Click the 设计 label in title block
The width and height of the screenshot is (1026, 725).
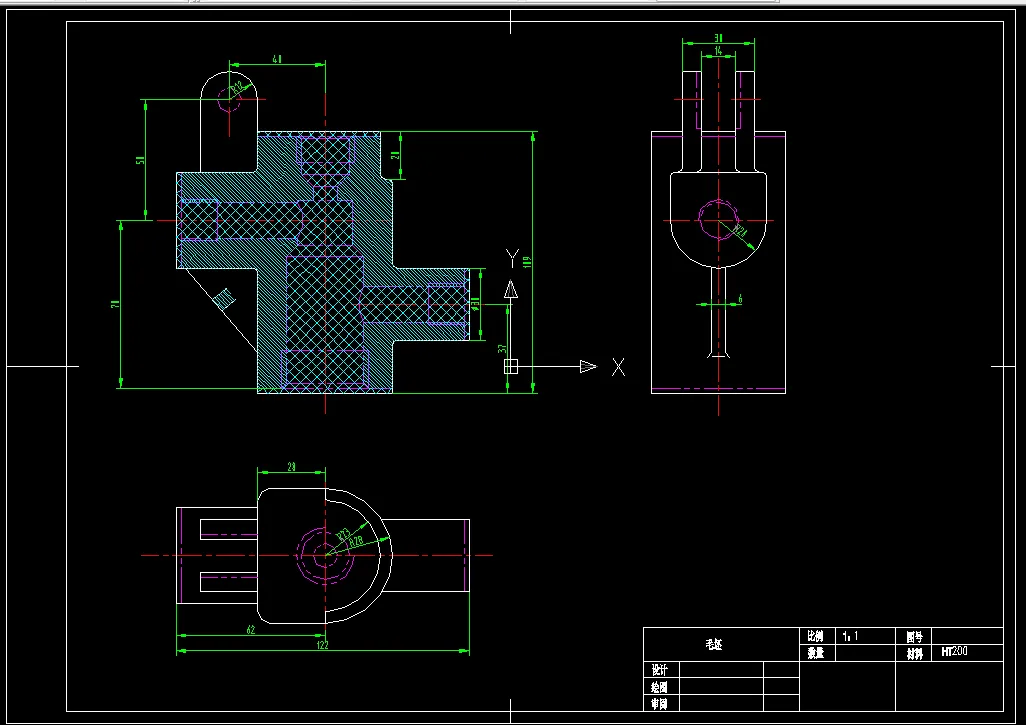point(659,670)
